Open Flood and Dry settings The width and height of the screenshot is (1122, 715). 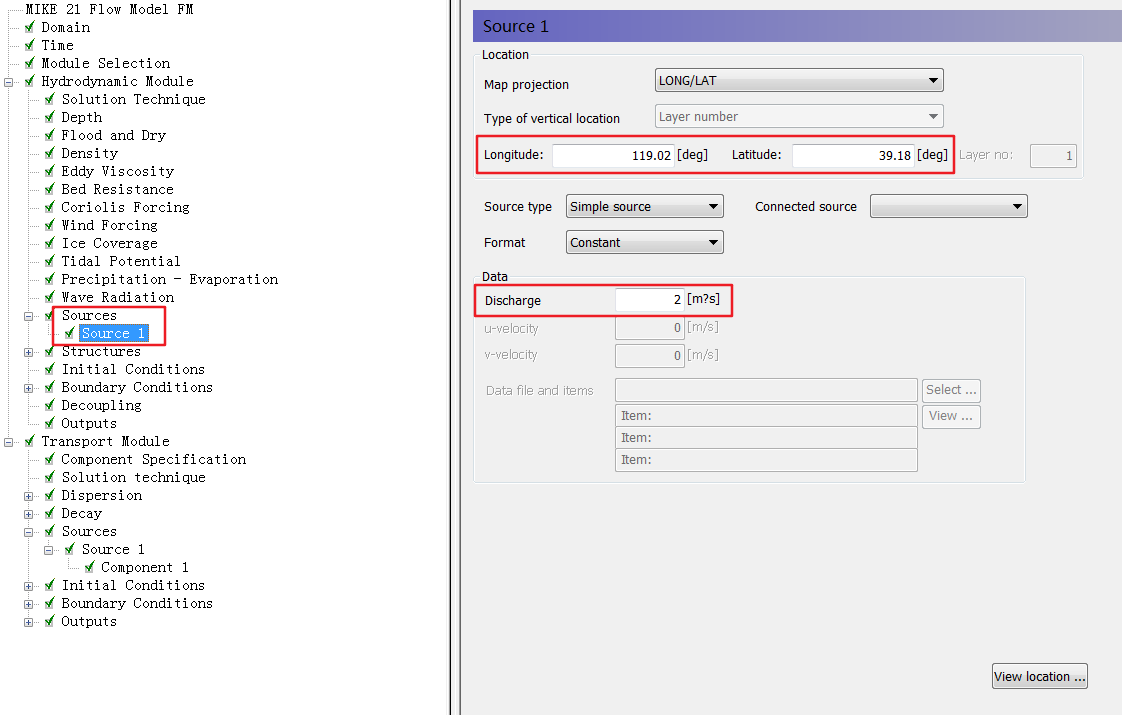[113, 135]
